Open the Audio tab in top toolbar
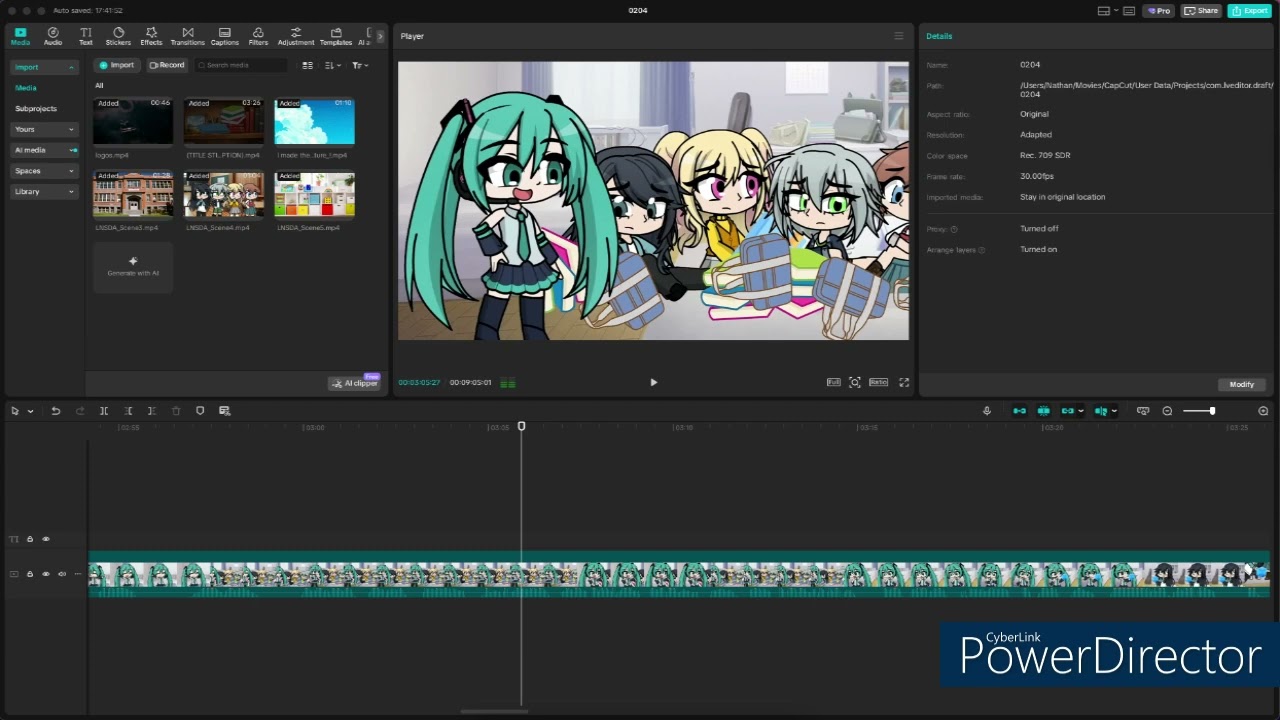 tap(53, 37)
